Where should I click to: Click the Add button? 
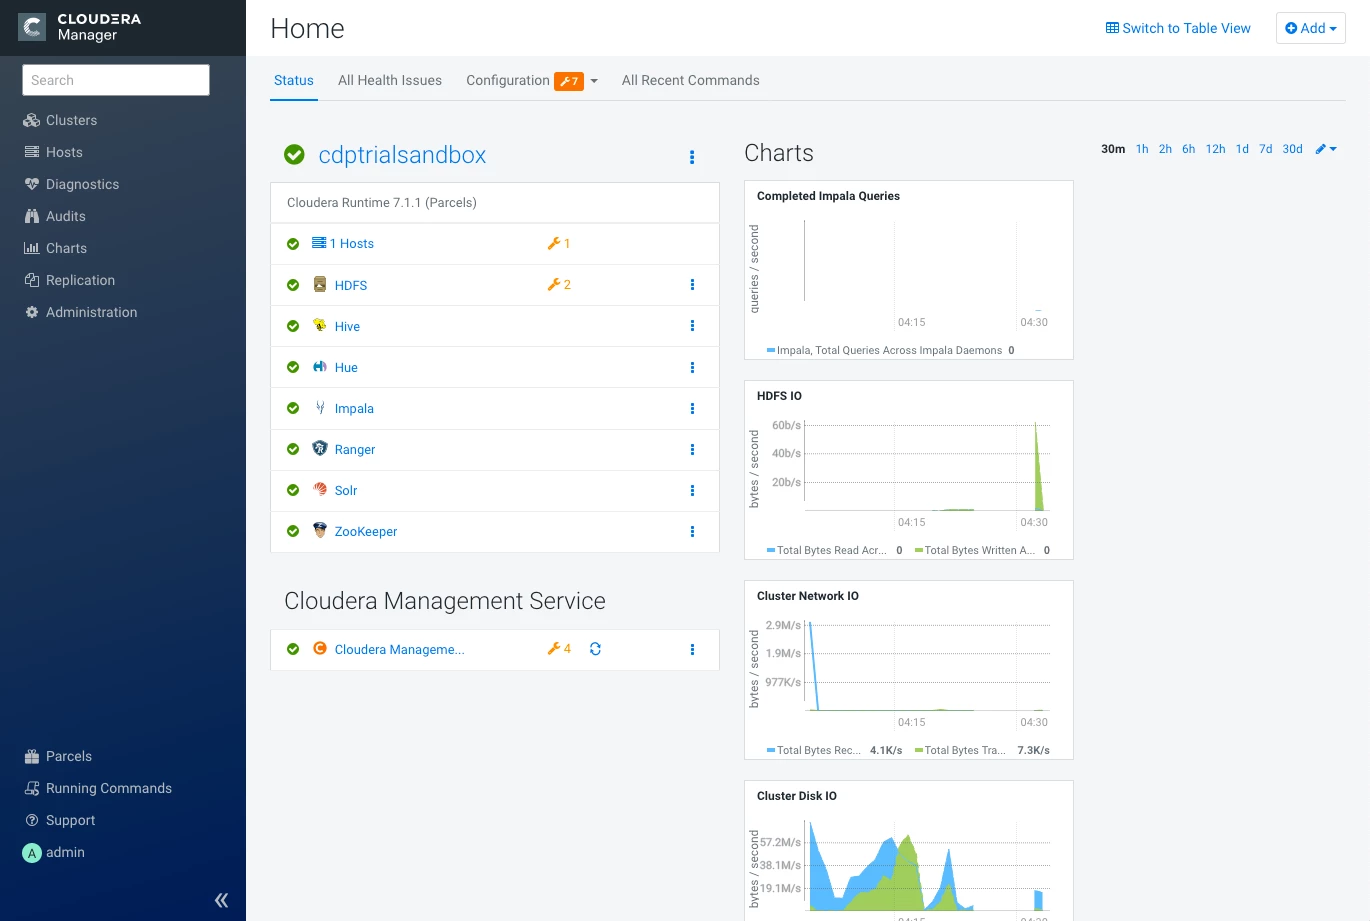pos(1311,28)
